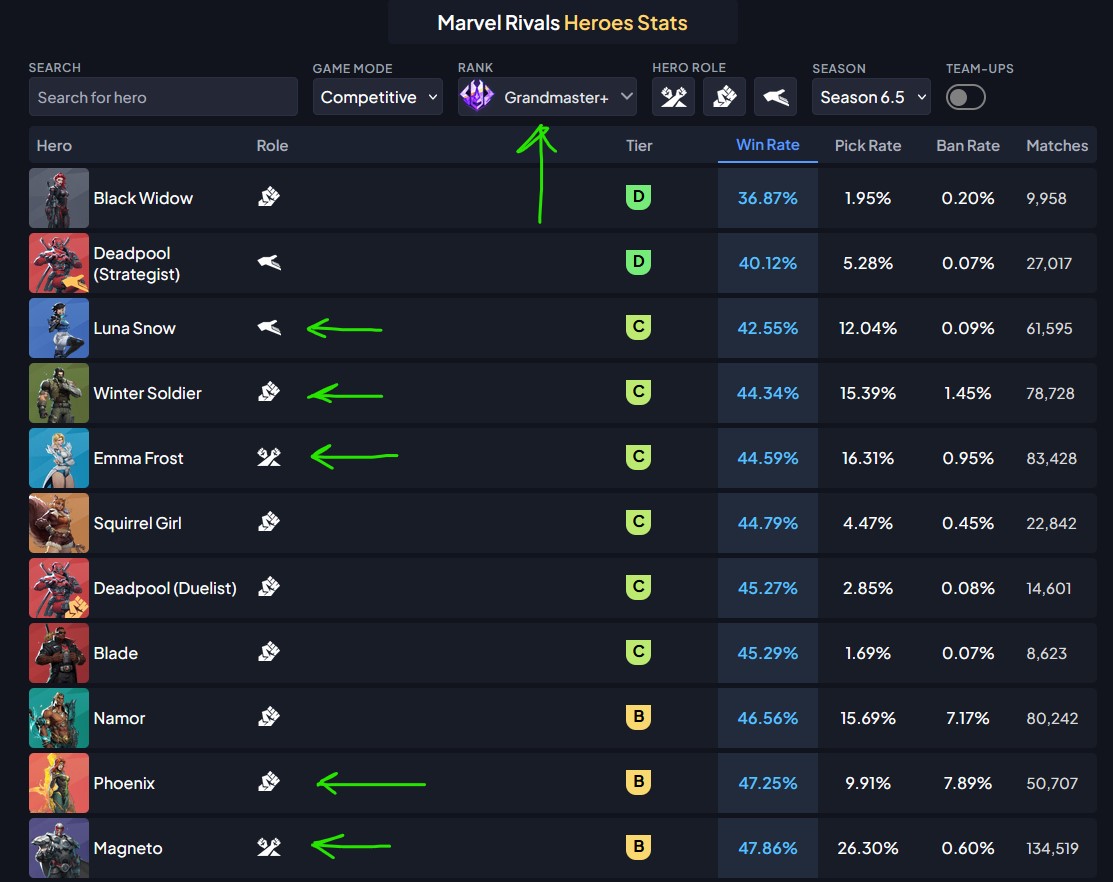The height and width of the screenshot is (882, 1113).
Task: Click Winter Soldier's C tier badge
Action: pos(638,392)
